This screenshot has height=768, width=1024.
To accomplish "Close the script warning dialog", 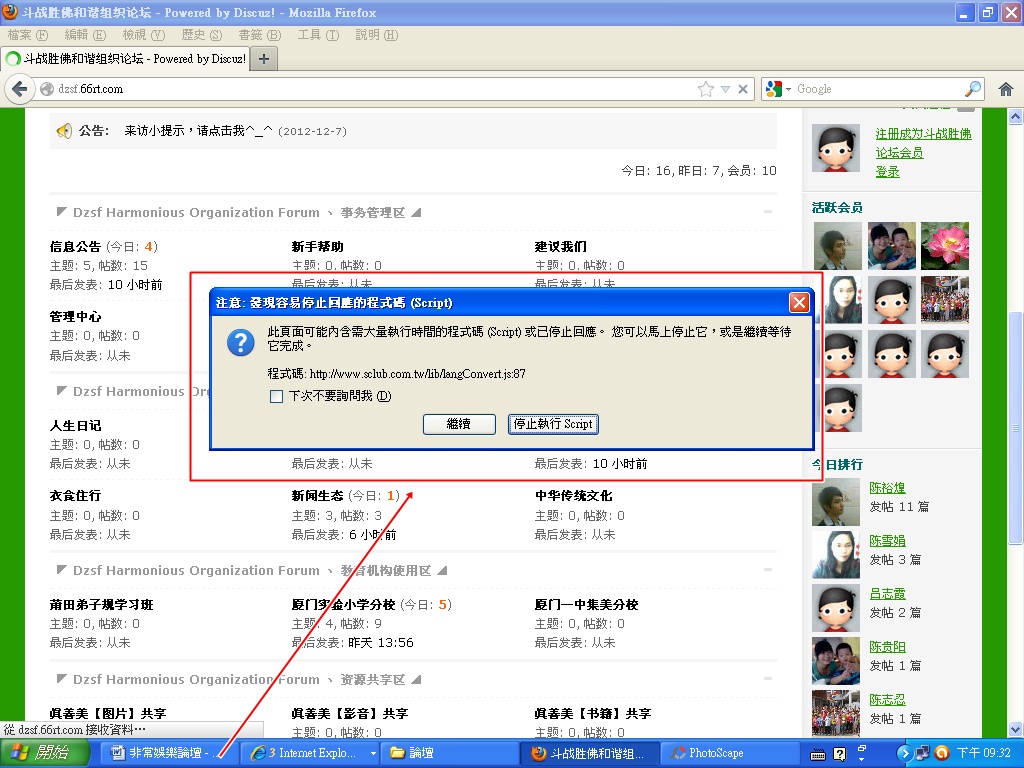I will (x=799, y=302).
